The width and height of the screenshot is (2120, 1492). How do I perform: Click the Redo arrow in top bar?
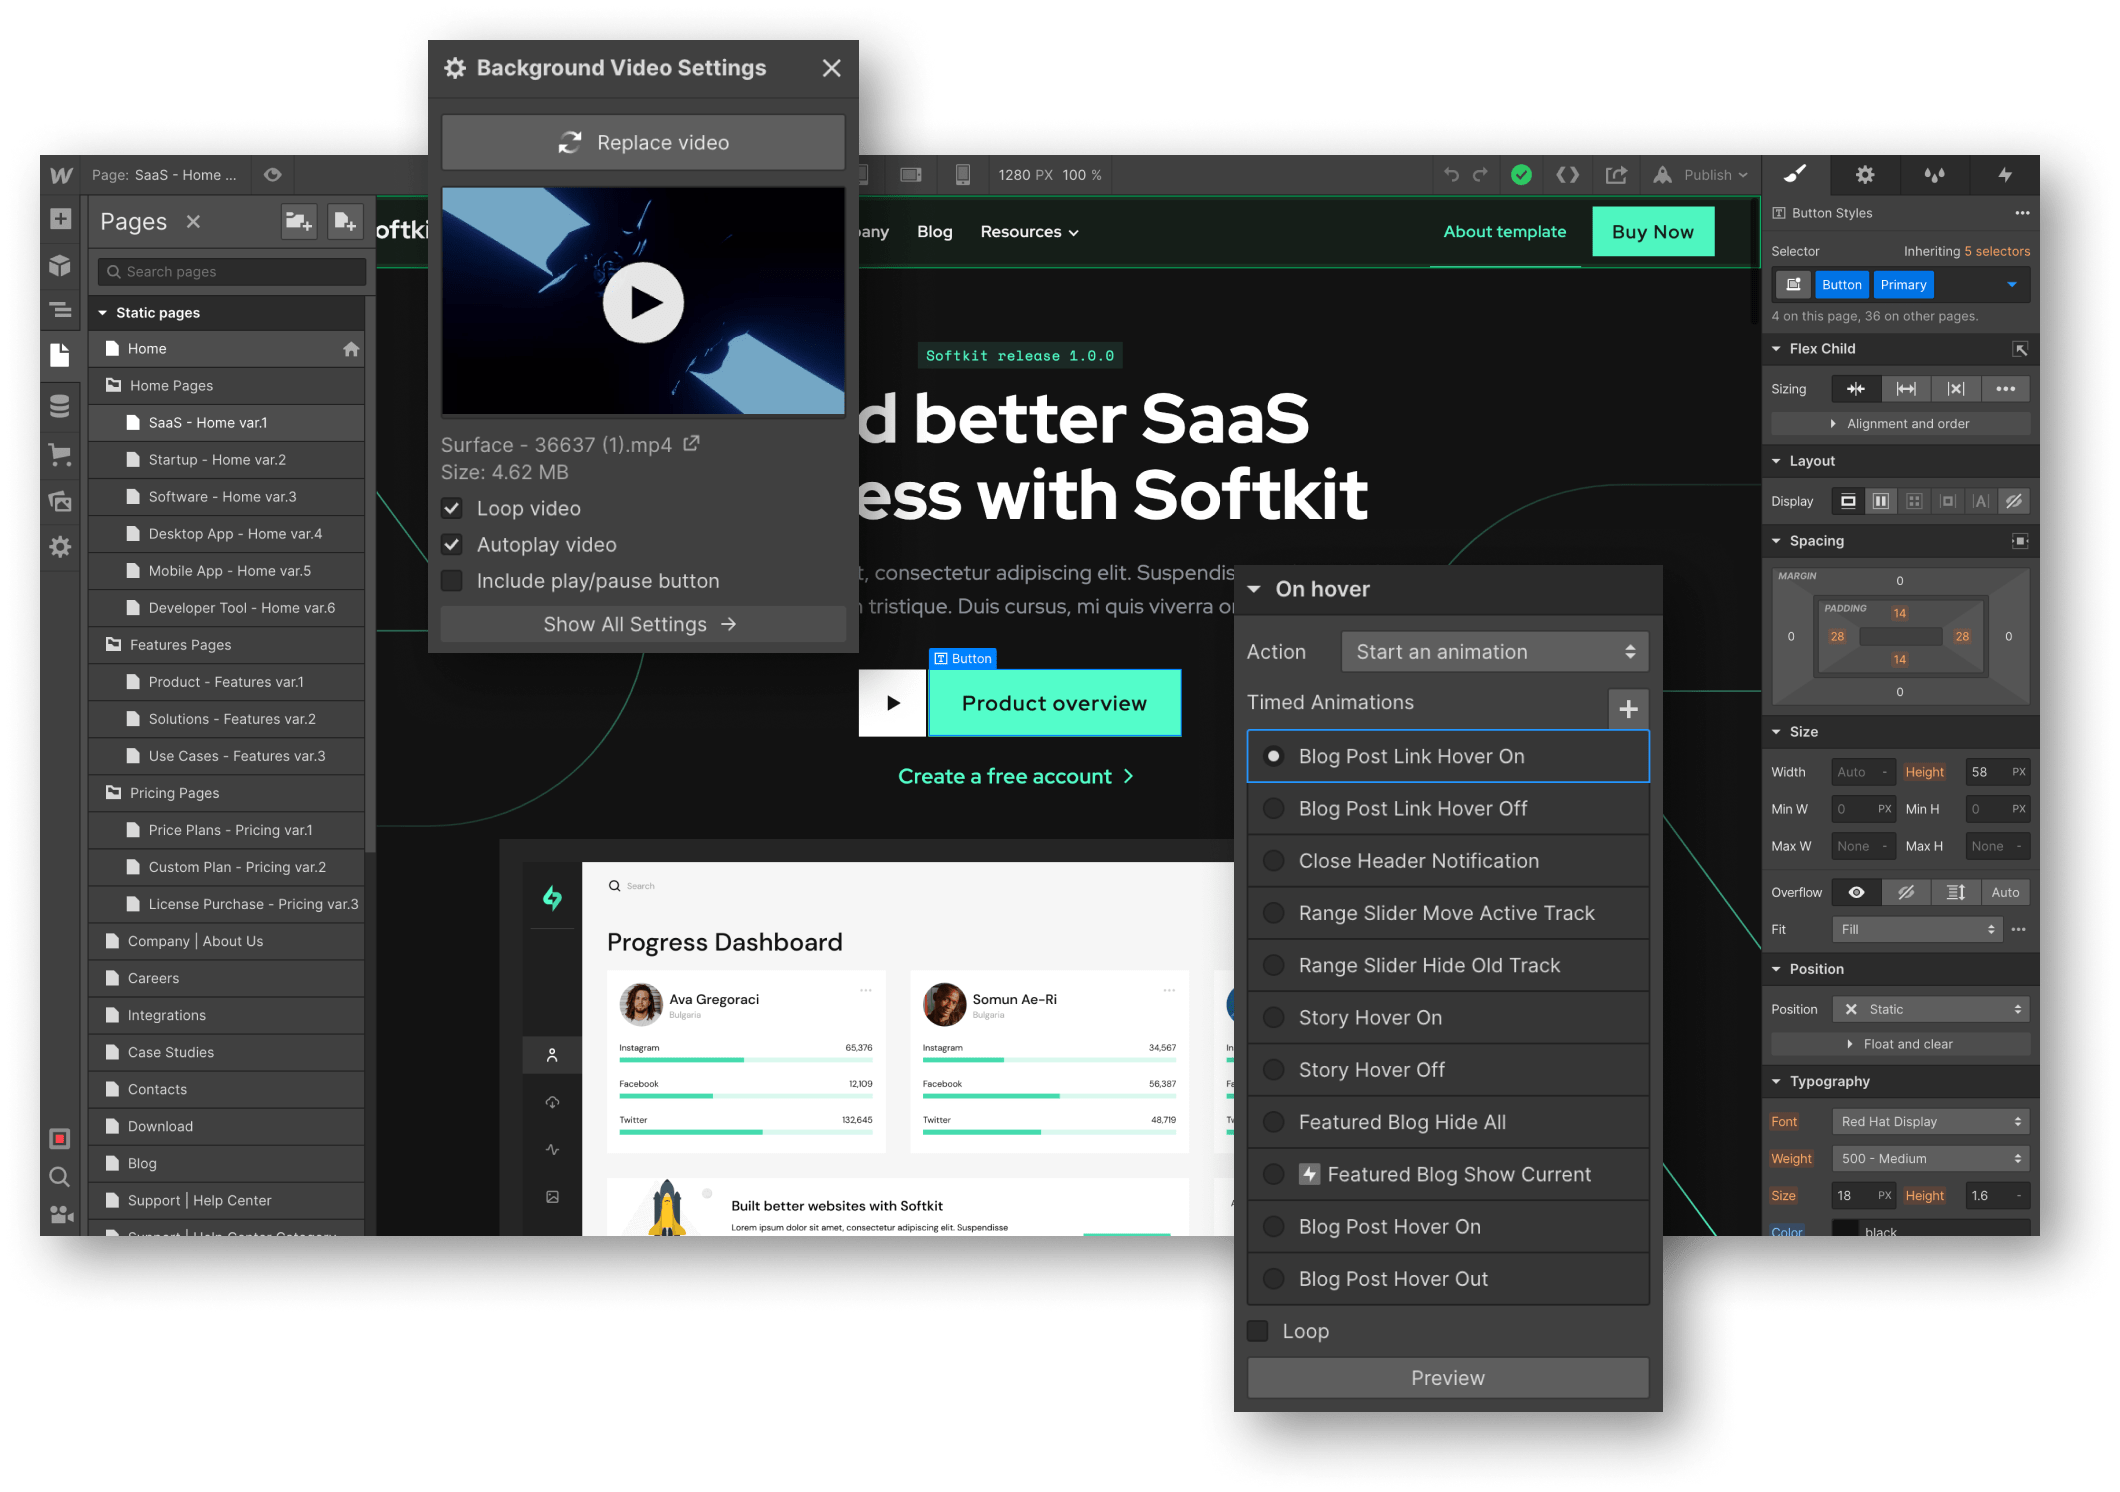pos(1480,175)
